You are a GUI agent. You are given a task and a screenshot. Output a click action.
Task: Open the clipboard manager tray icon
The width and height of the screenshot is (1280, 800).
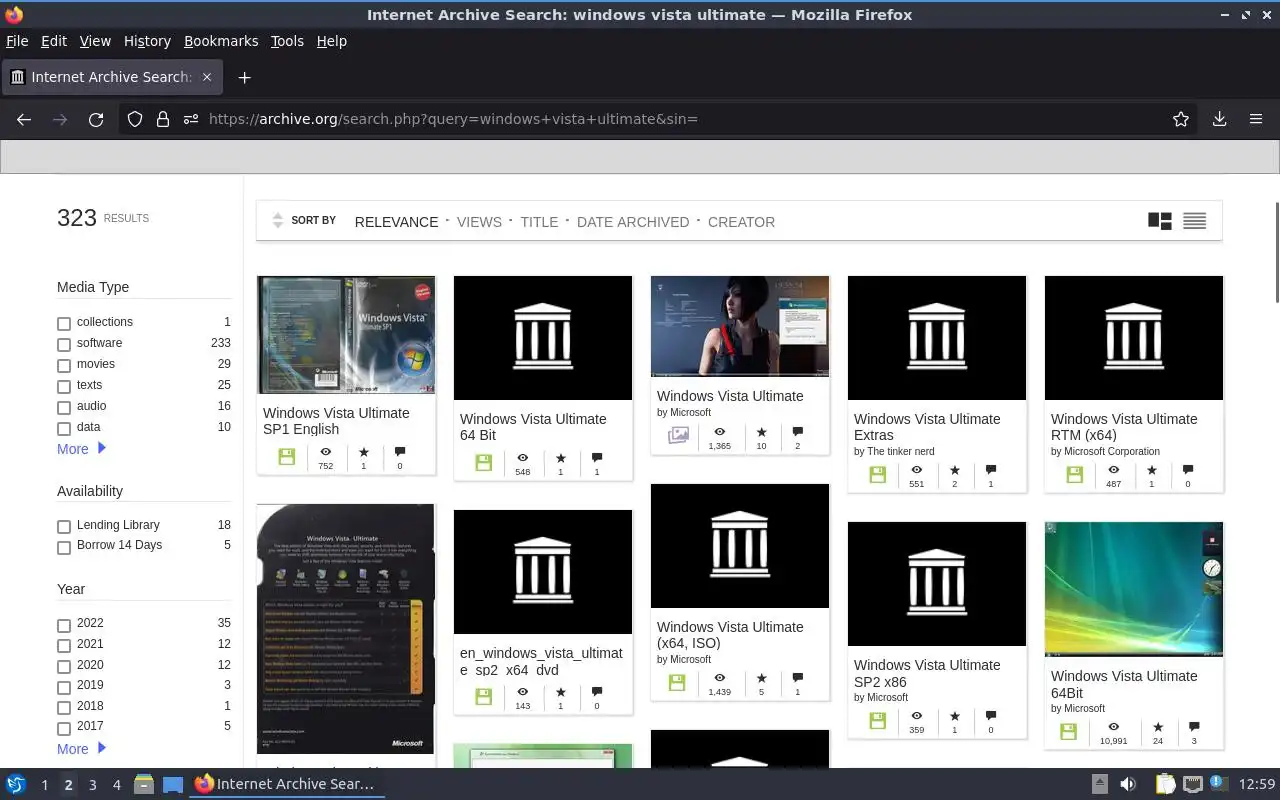[1165, 784]
